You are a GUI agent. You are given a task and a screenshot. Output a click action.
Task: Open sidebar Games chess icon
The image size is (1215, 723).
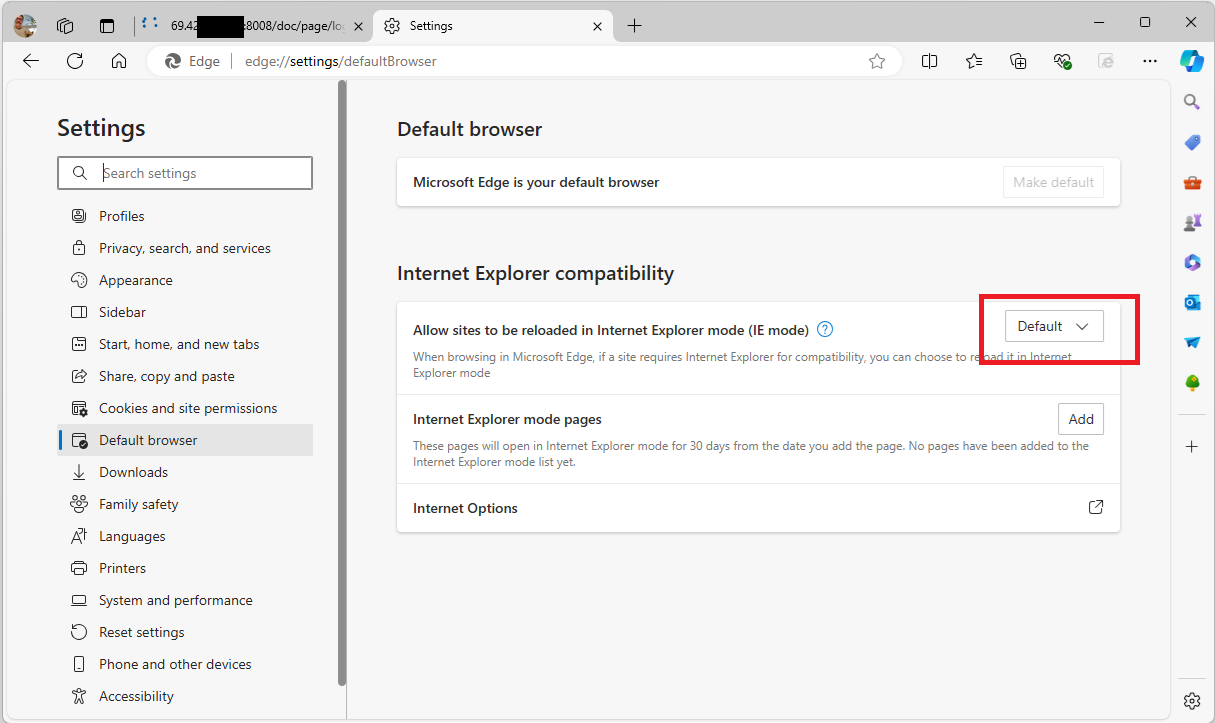(x=1192, y=222)
